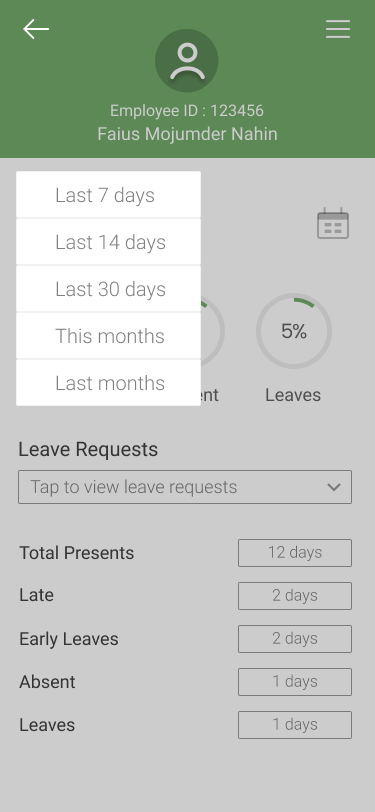Select Last 7 days option
This screenshot has height=812, width=375.
(x=108, y=195)
